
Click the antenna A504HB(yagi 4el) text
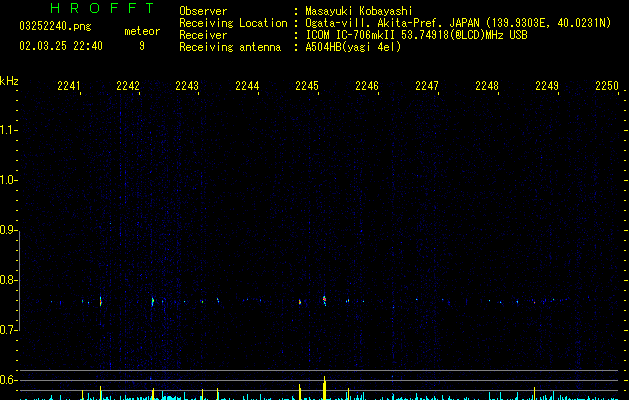tap(353, 47)
